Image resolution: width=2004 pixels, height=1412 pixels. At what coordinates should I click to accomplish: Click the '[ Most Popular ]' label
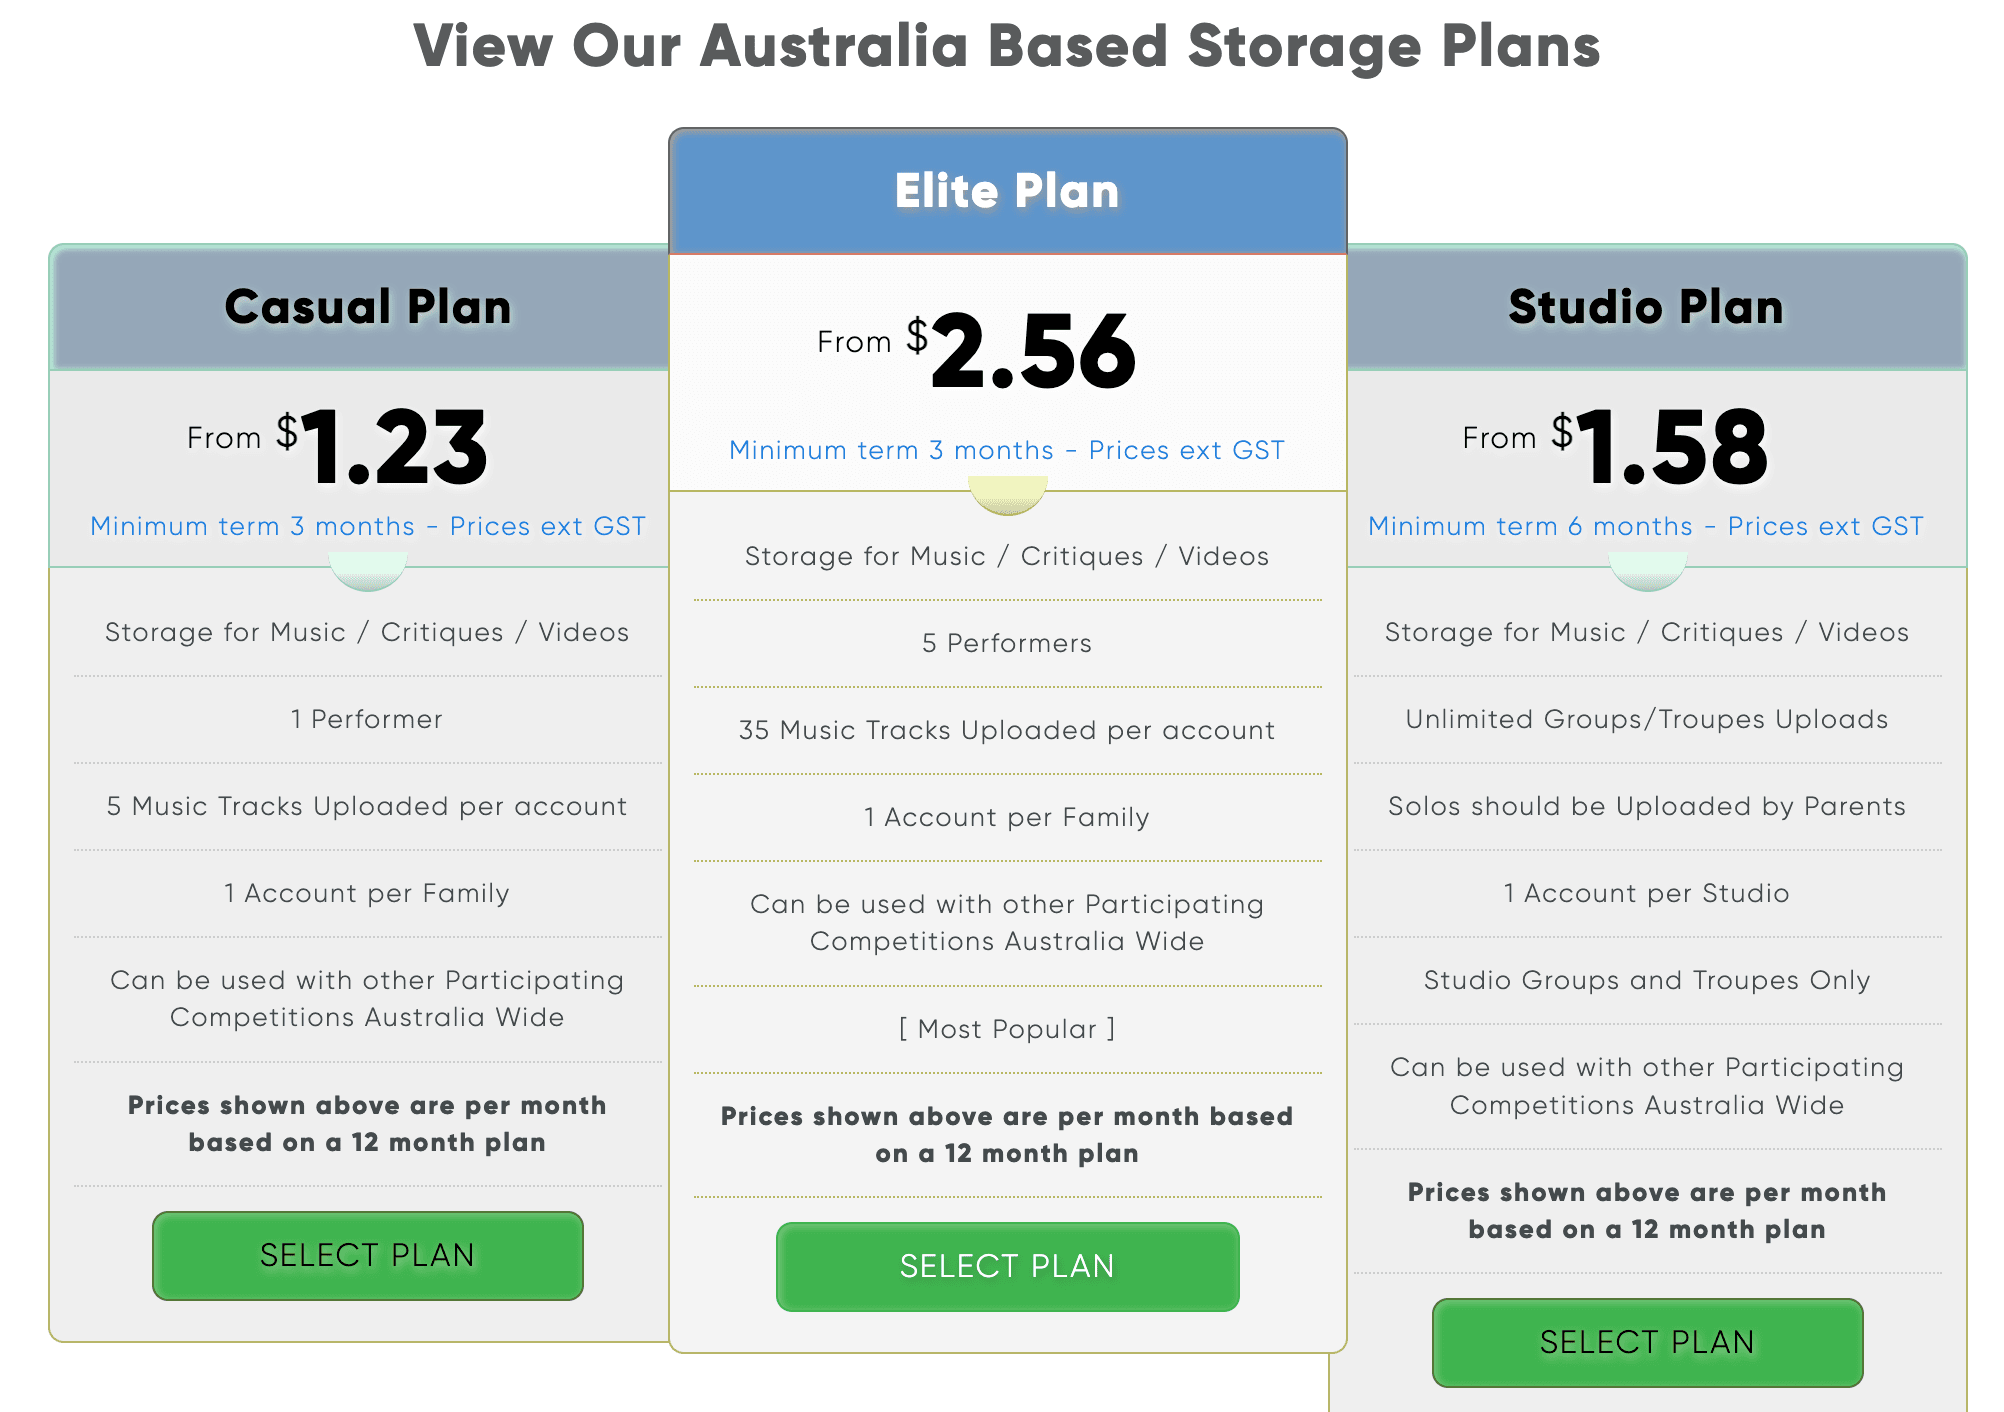(x=1007, y=1029)
